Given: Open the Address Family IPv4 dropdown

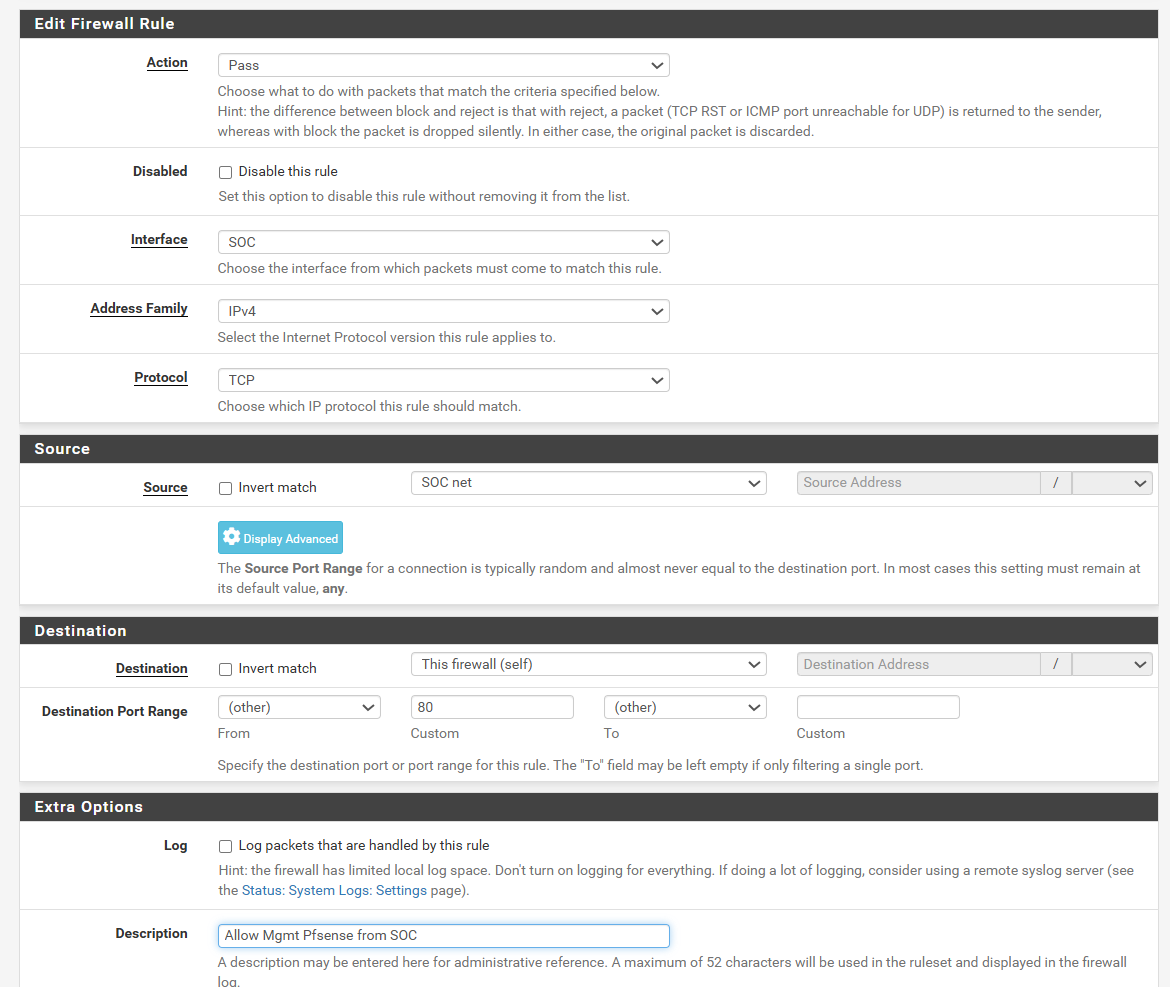Looking at the screenshot, I should point(443,311).
